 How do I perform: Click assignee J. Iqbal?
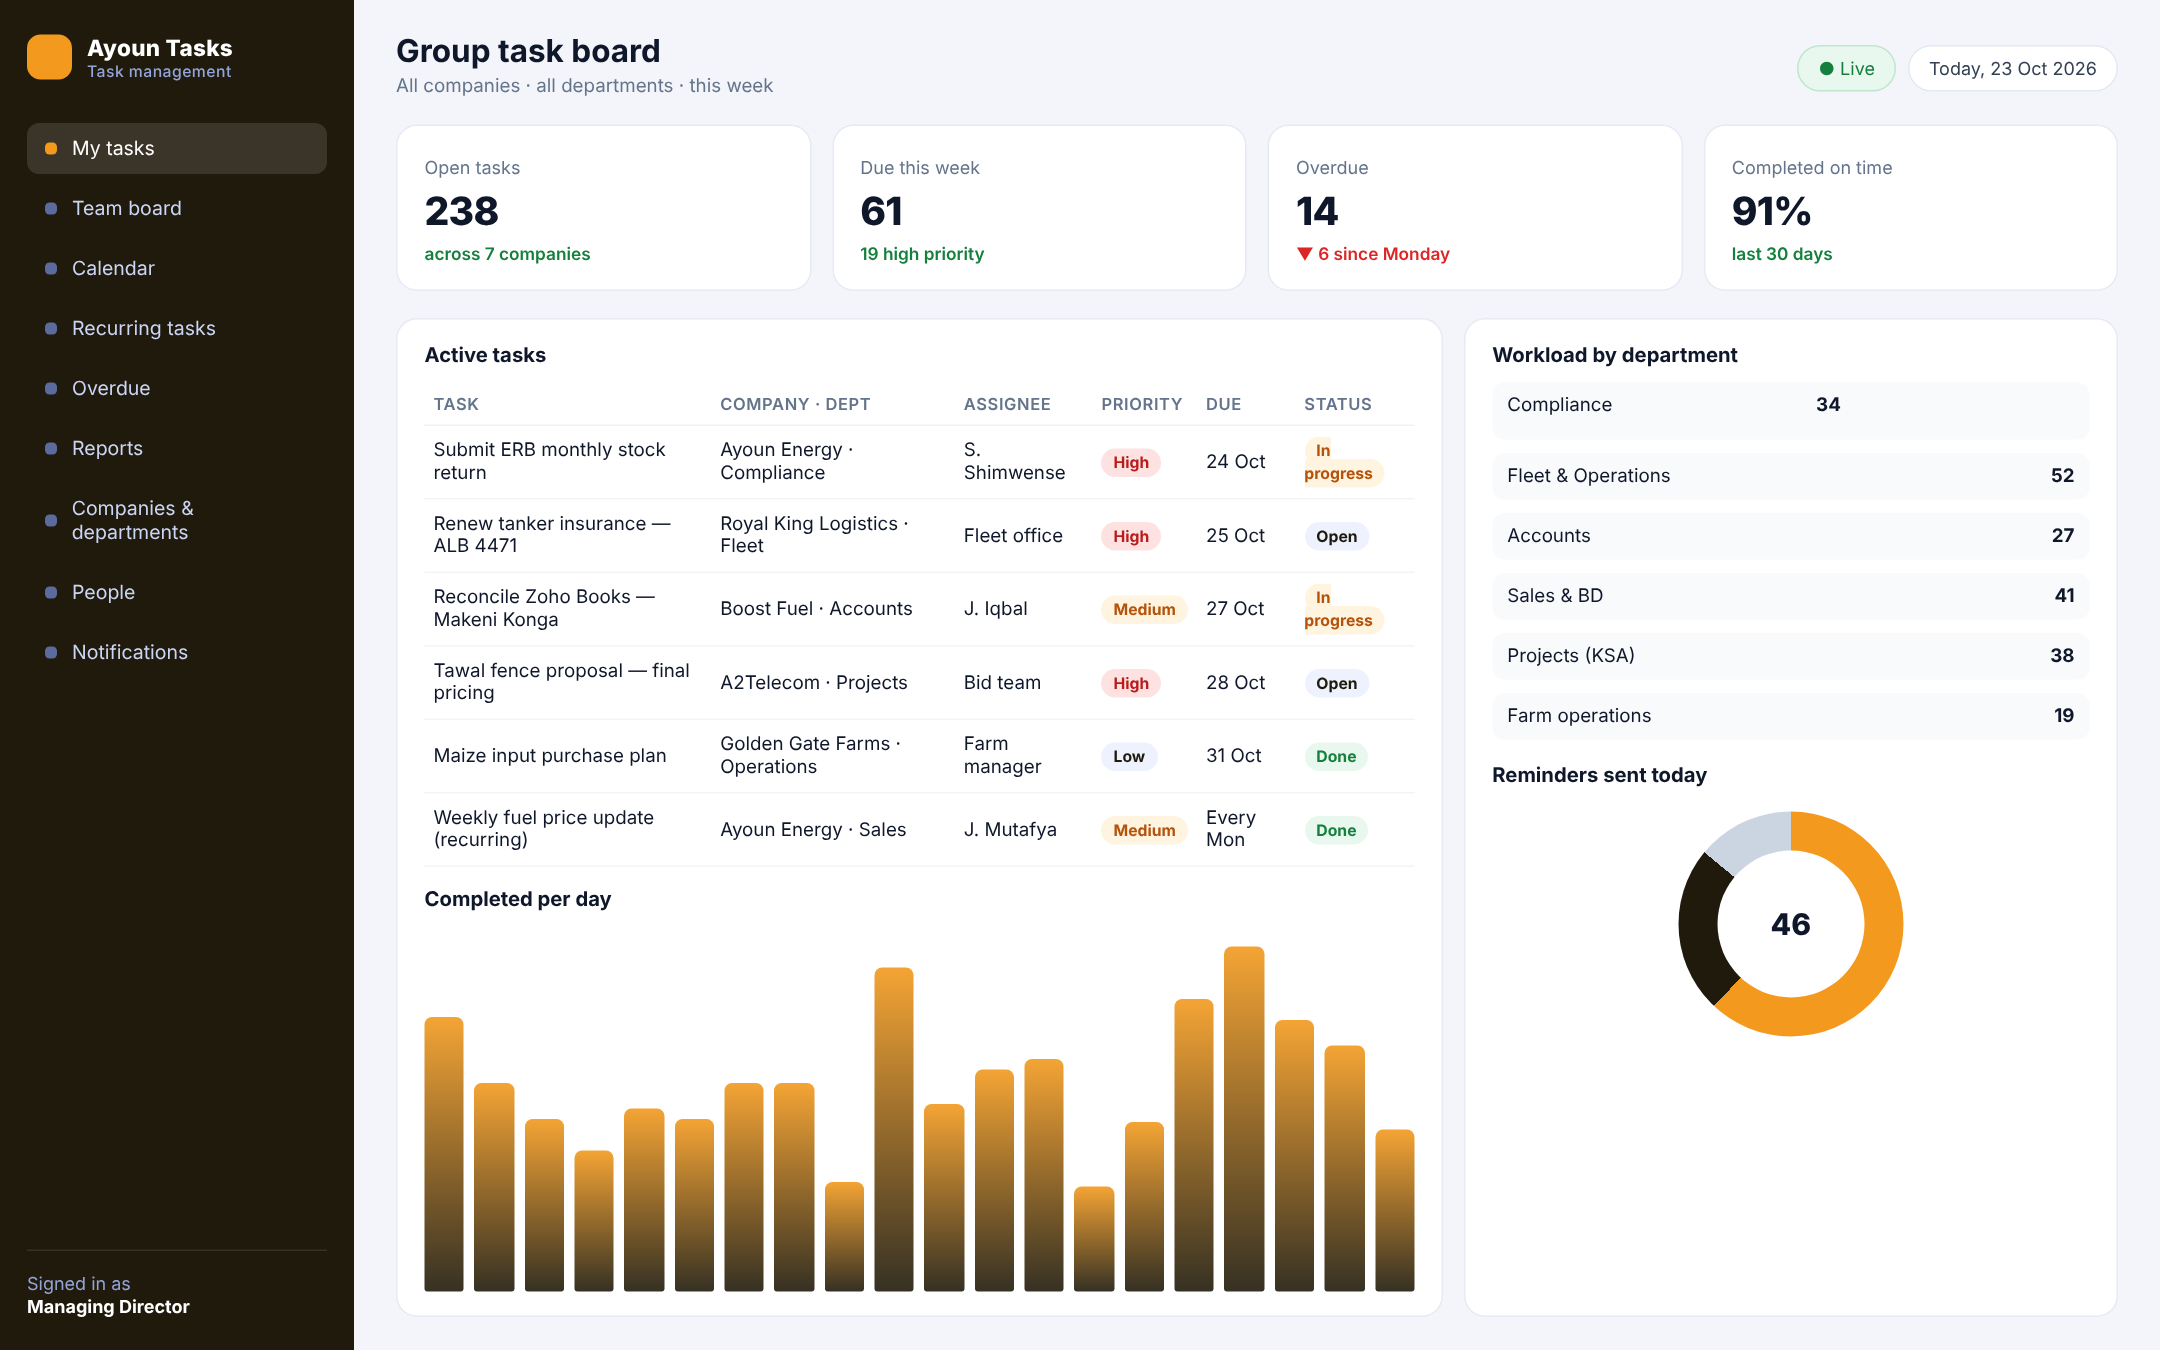click(x=995, y=608)
